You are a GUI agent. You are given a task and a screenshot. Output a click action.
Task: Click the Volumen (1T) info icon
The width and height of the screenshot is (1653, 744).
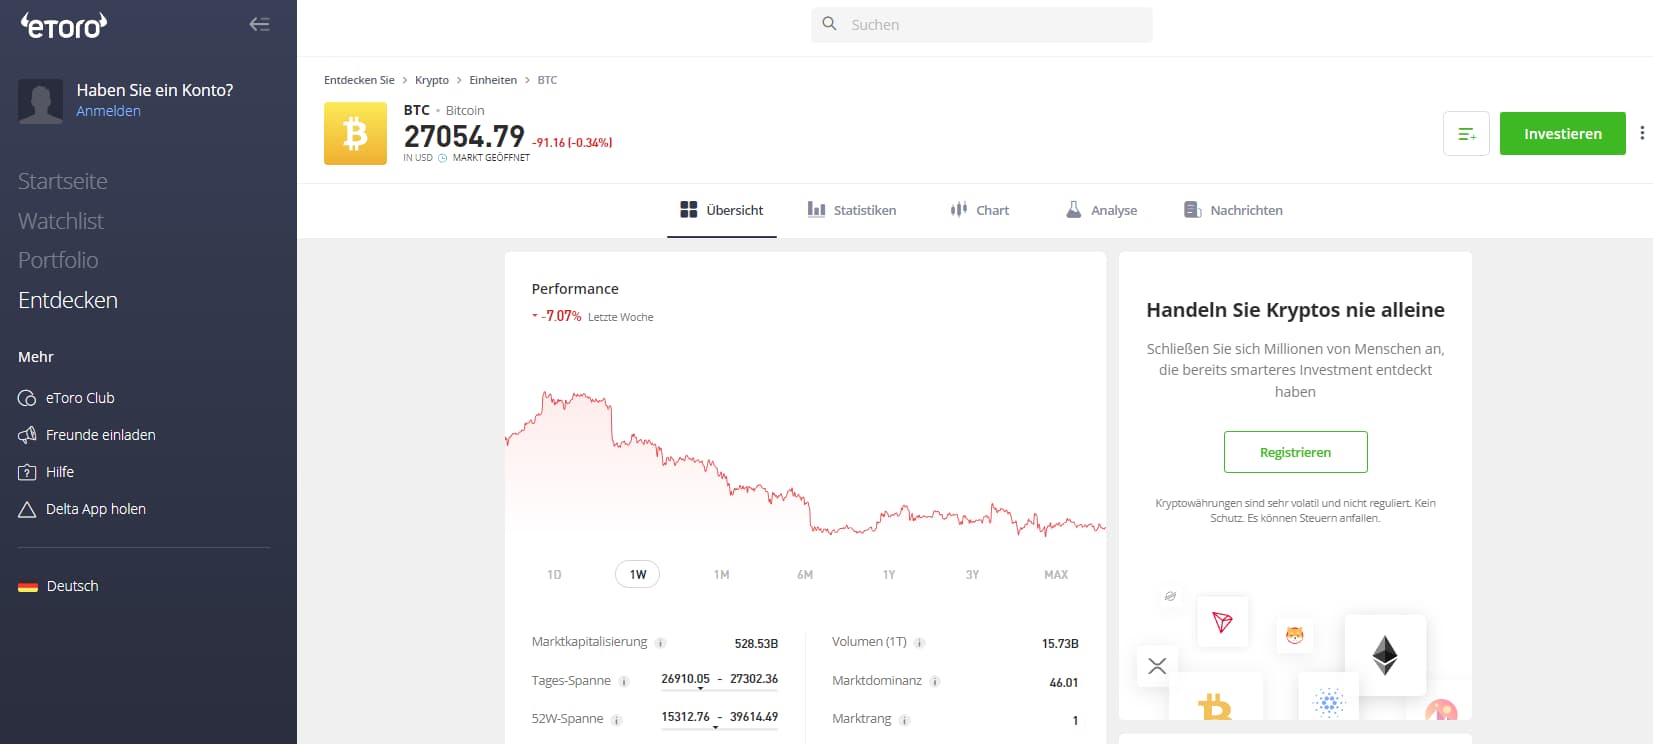(920, 643)
